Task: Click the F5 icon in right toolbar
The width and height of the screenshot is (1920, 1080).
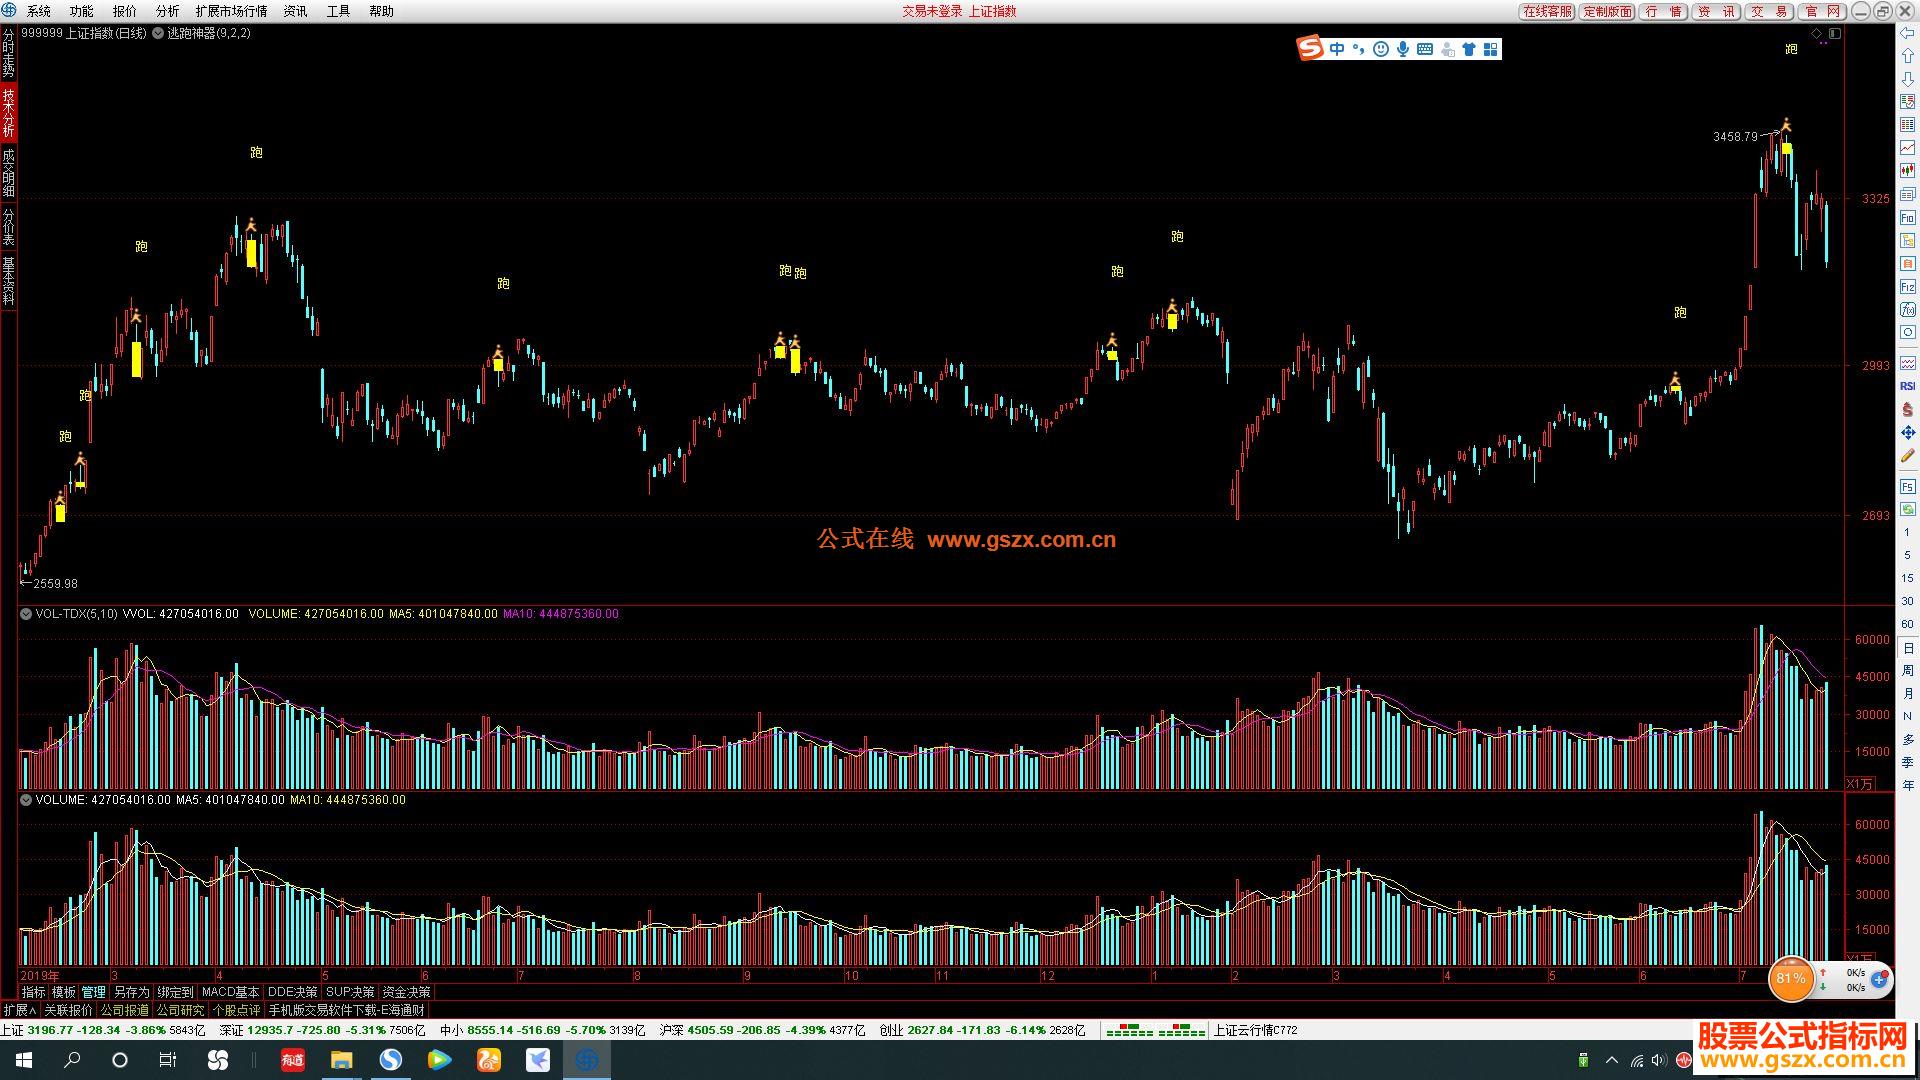Action: pos(1907,486)
